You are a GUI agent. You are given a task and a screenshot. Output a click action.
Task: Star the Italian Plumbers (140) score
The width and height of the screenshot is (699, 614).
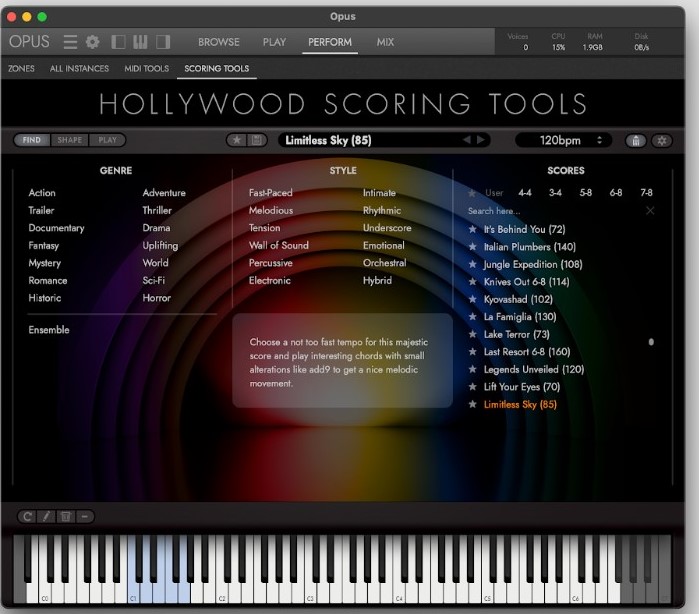pos(473,247)
